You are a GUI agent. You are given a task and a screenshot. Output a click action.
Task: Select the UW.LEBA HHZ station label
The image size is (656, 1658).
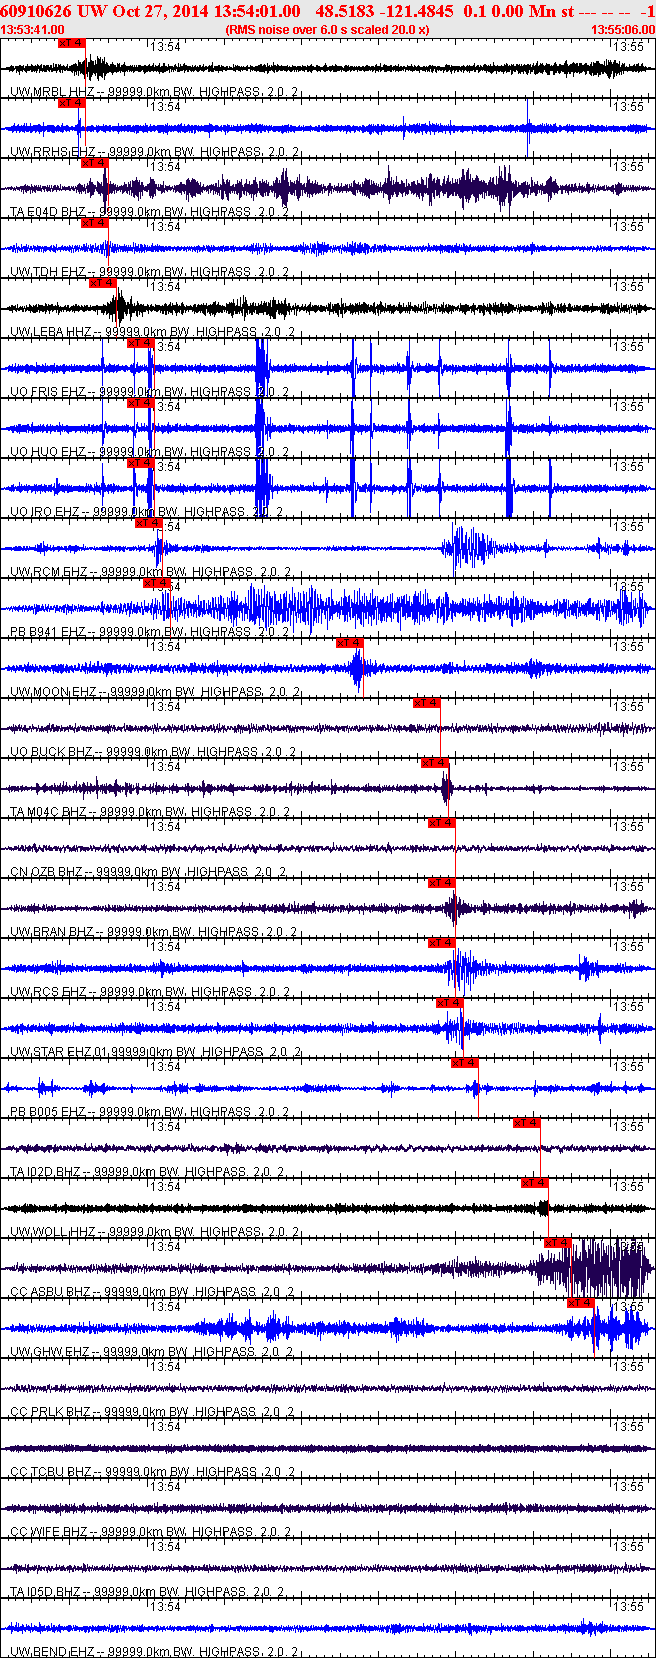pyautogui.click(x=152, y=332)
